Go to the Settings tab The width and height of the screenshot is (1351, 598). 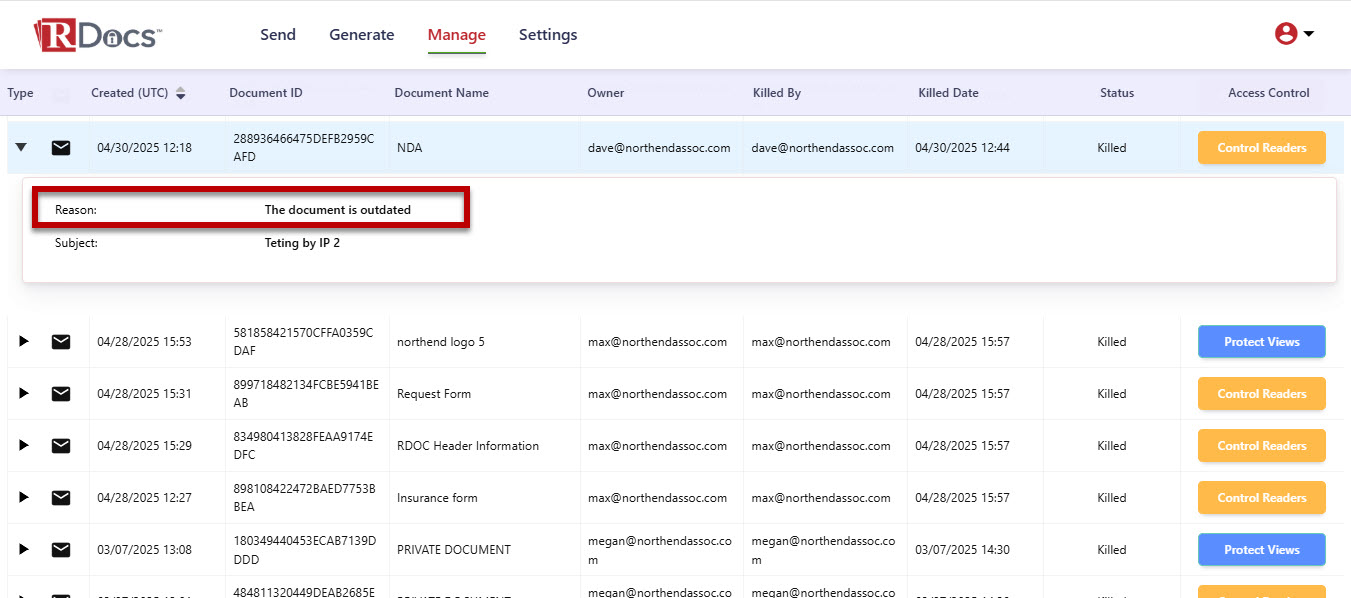[x=548, y=35]
